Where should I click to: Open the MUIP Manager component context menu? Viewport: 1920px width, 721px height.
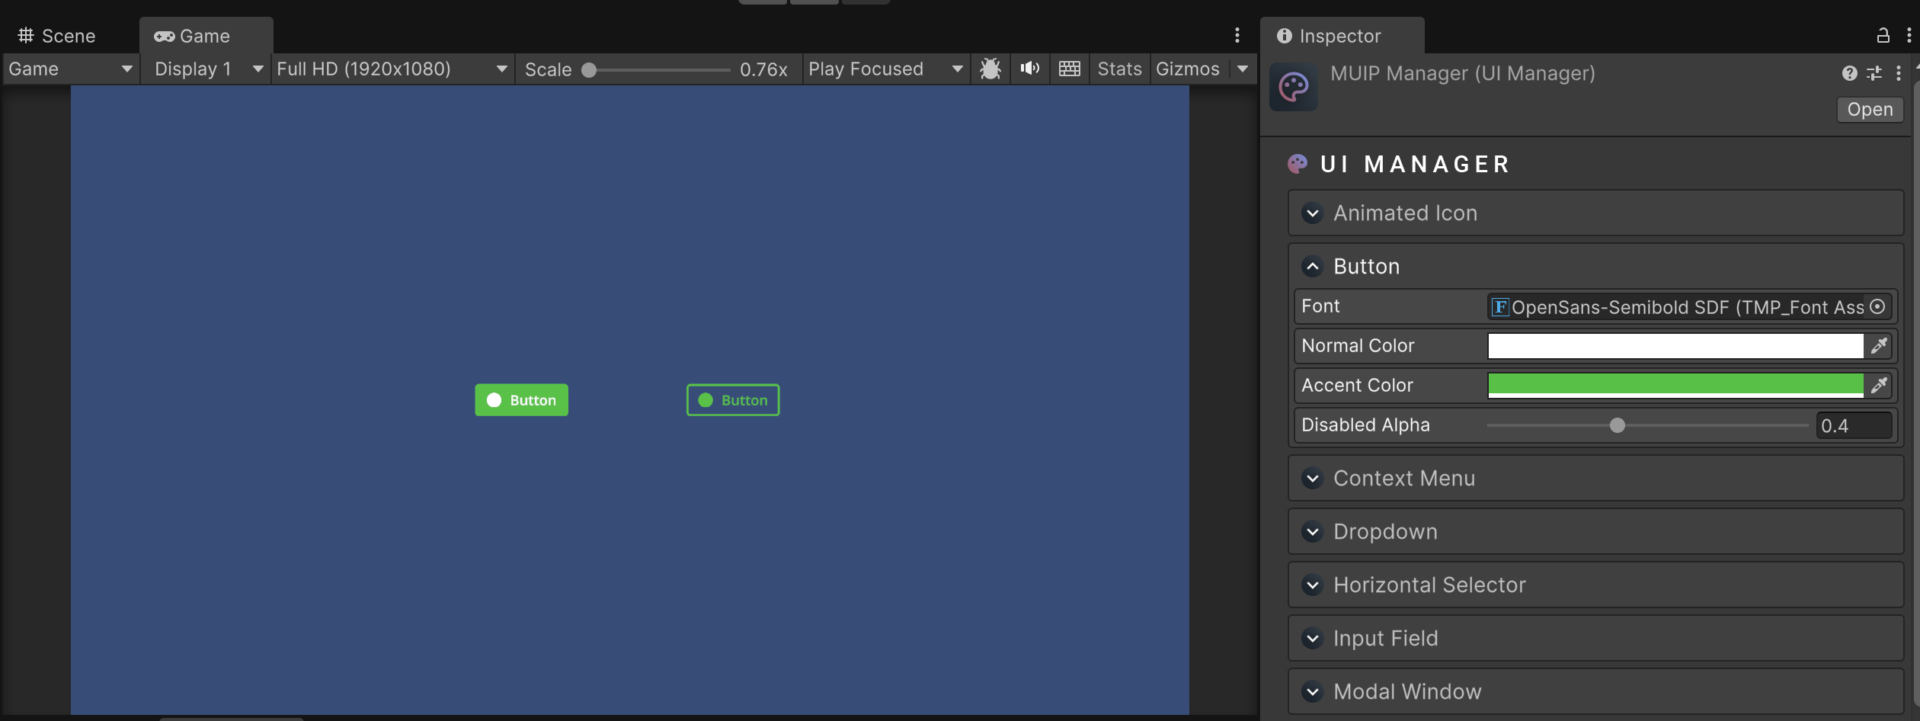click(x=1898, y=73)
